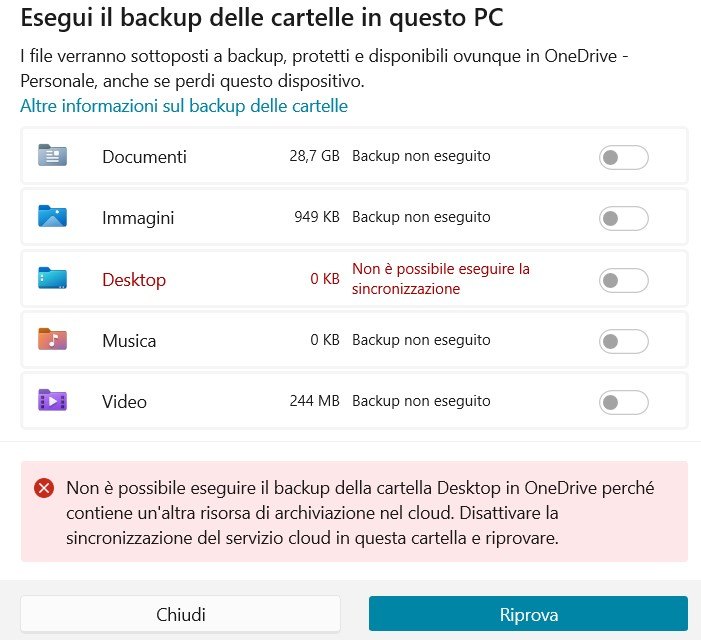Click the Immagini row backup status text
Screen dimensions: 701x640
coord(421,217)
